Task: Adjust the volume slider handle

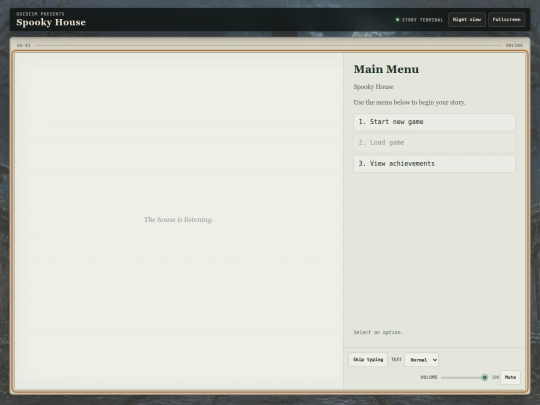Action: 484,377
